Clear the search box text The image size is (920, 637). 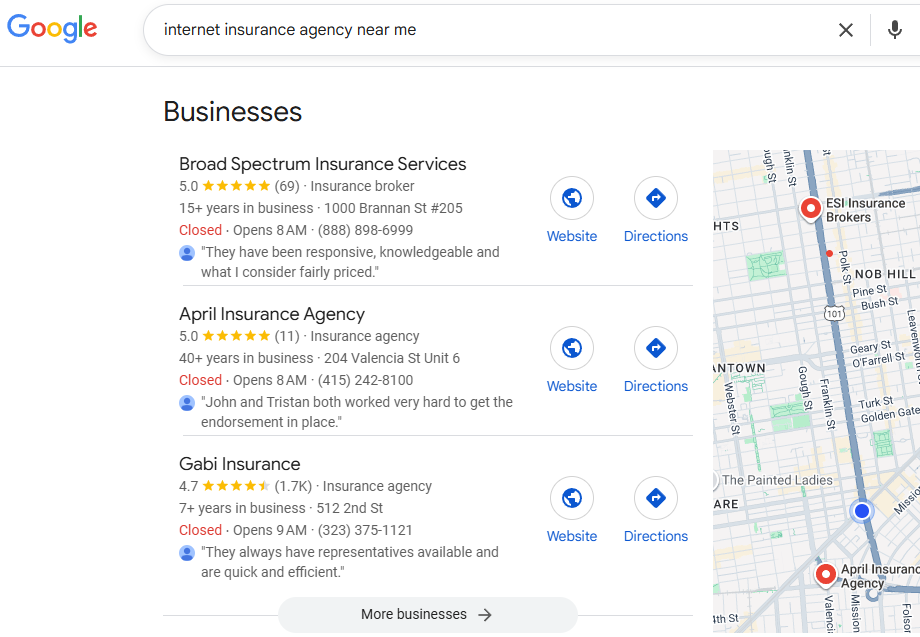click(846, 30)
